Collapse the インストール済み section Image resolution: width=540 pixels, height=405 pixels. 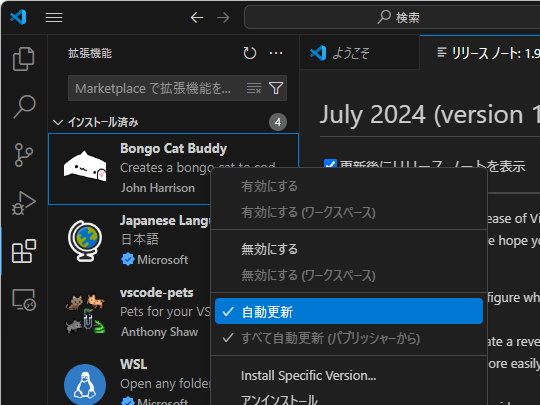pos(58,122)
